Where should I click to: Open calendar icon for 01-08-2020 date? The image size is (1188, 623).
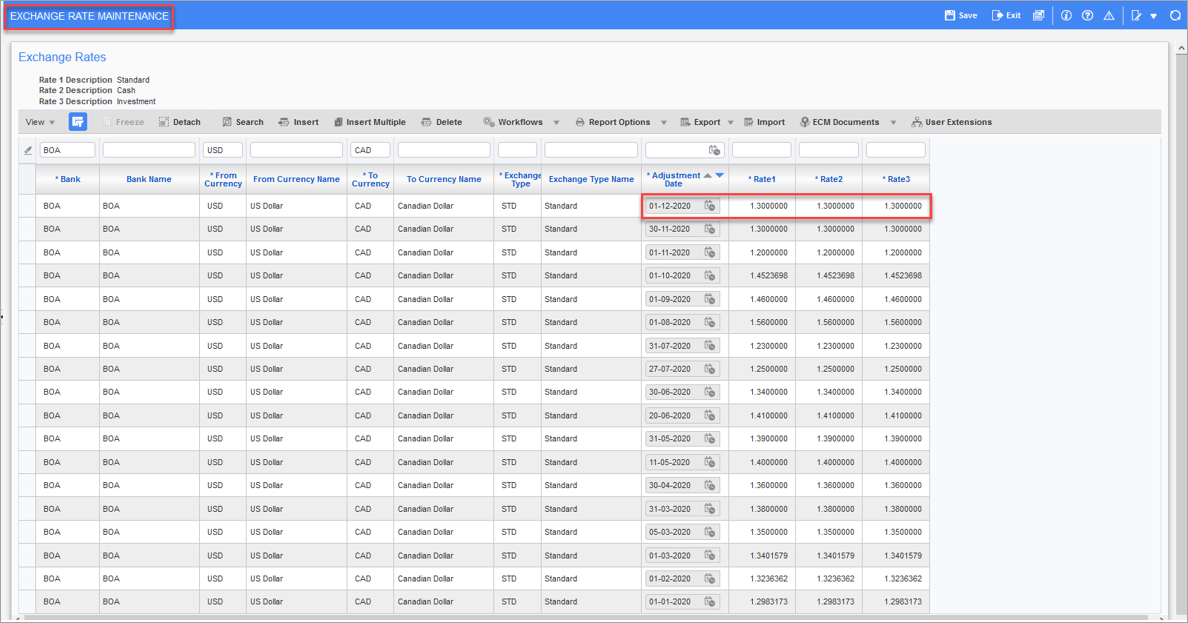click(710, 322)
